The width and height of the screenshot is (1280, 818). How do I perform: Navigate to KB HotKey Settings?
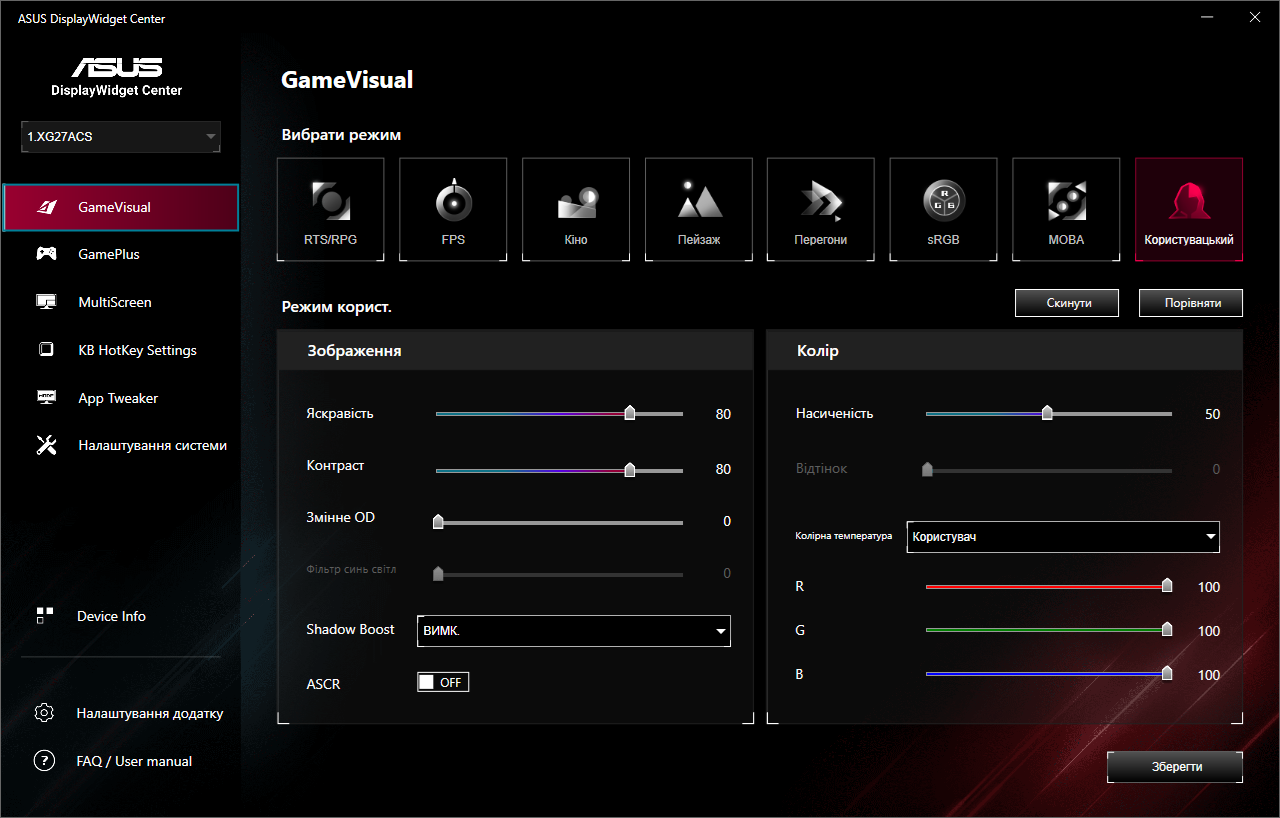click(x=121, y=350)
